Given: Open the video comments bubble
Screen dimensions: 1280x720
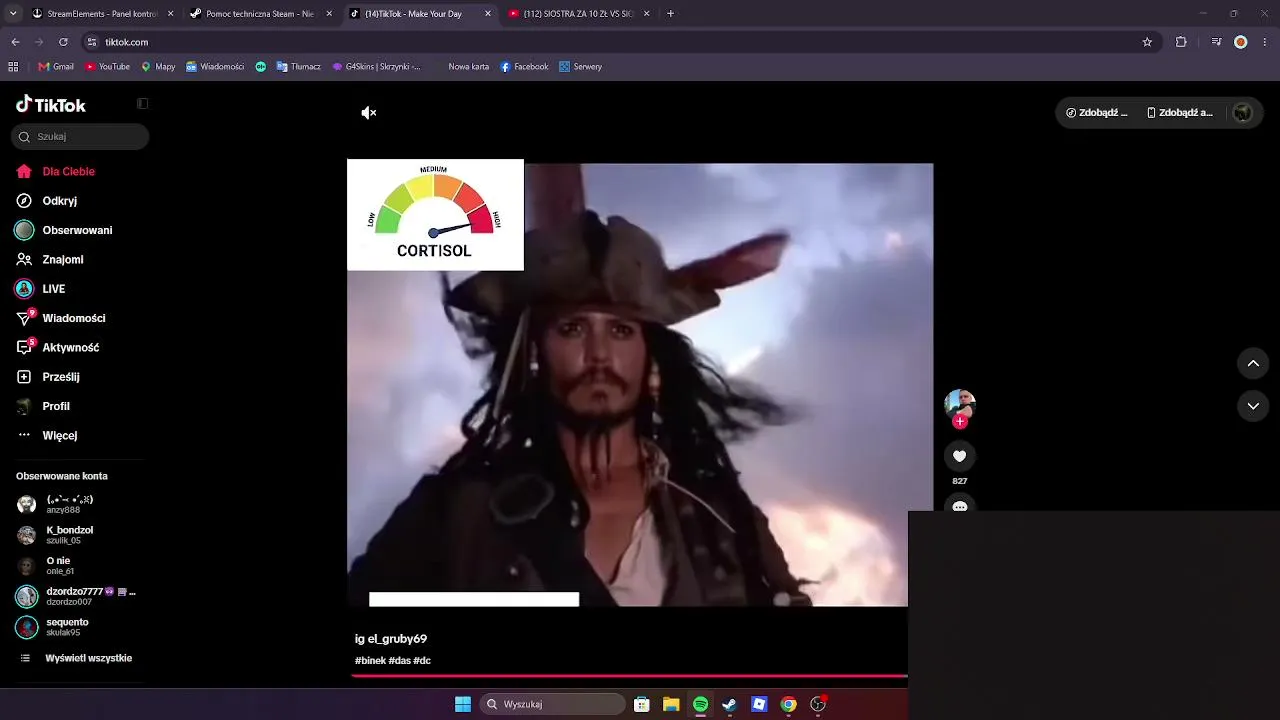Looking at the screenshot, I should [x=960, y=506].
